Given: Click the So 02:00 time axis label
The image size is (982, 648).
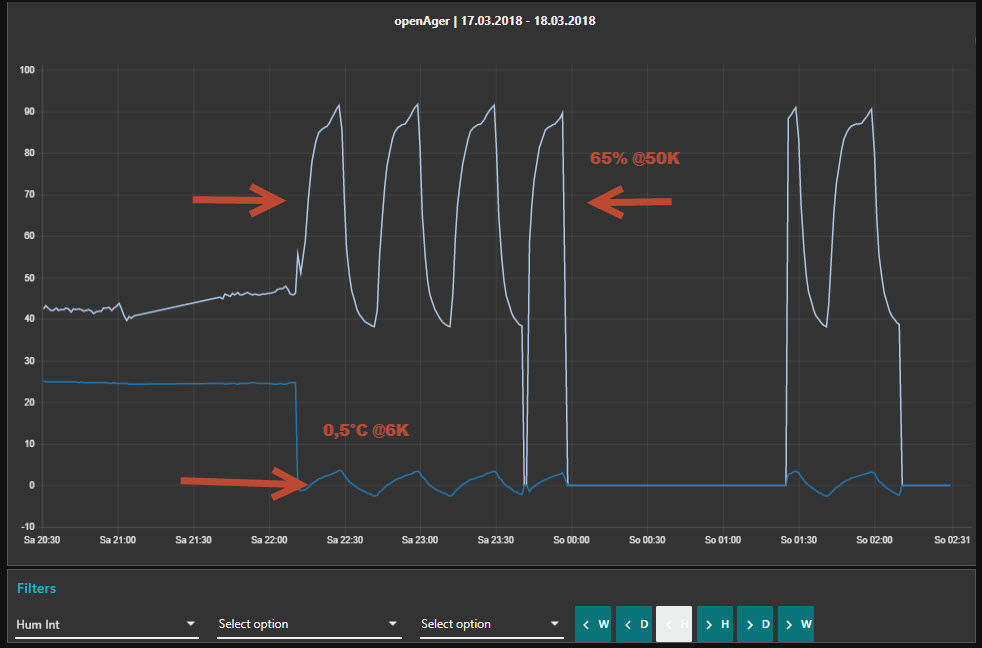Looking at the screenshot, I should pyautogui.click(x=874, y=540).
